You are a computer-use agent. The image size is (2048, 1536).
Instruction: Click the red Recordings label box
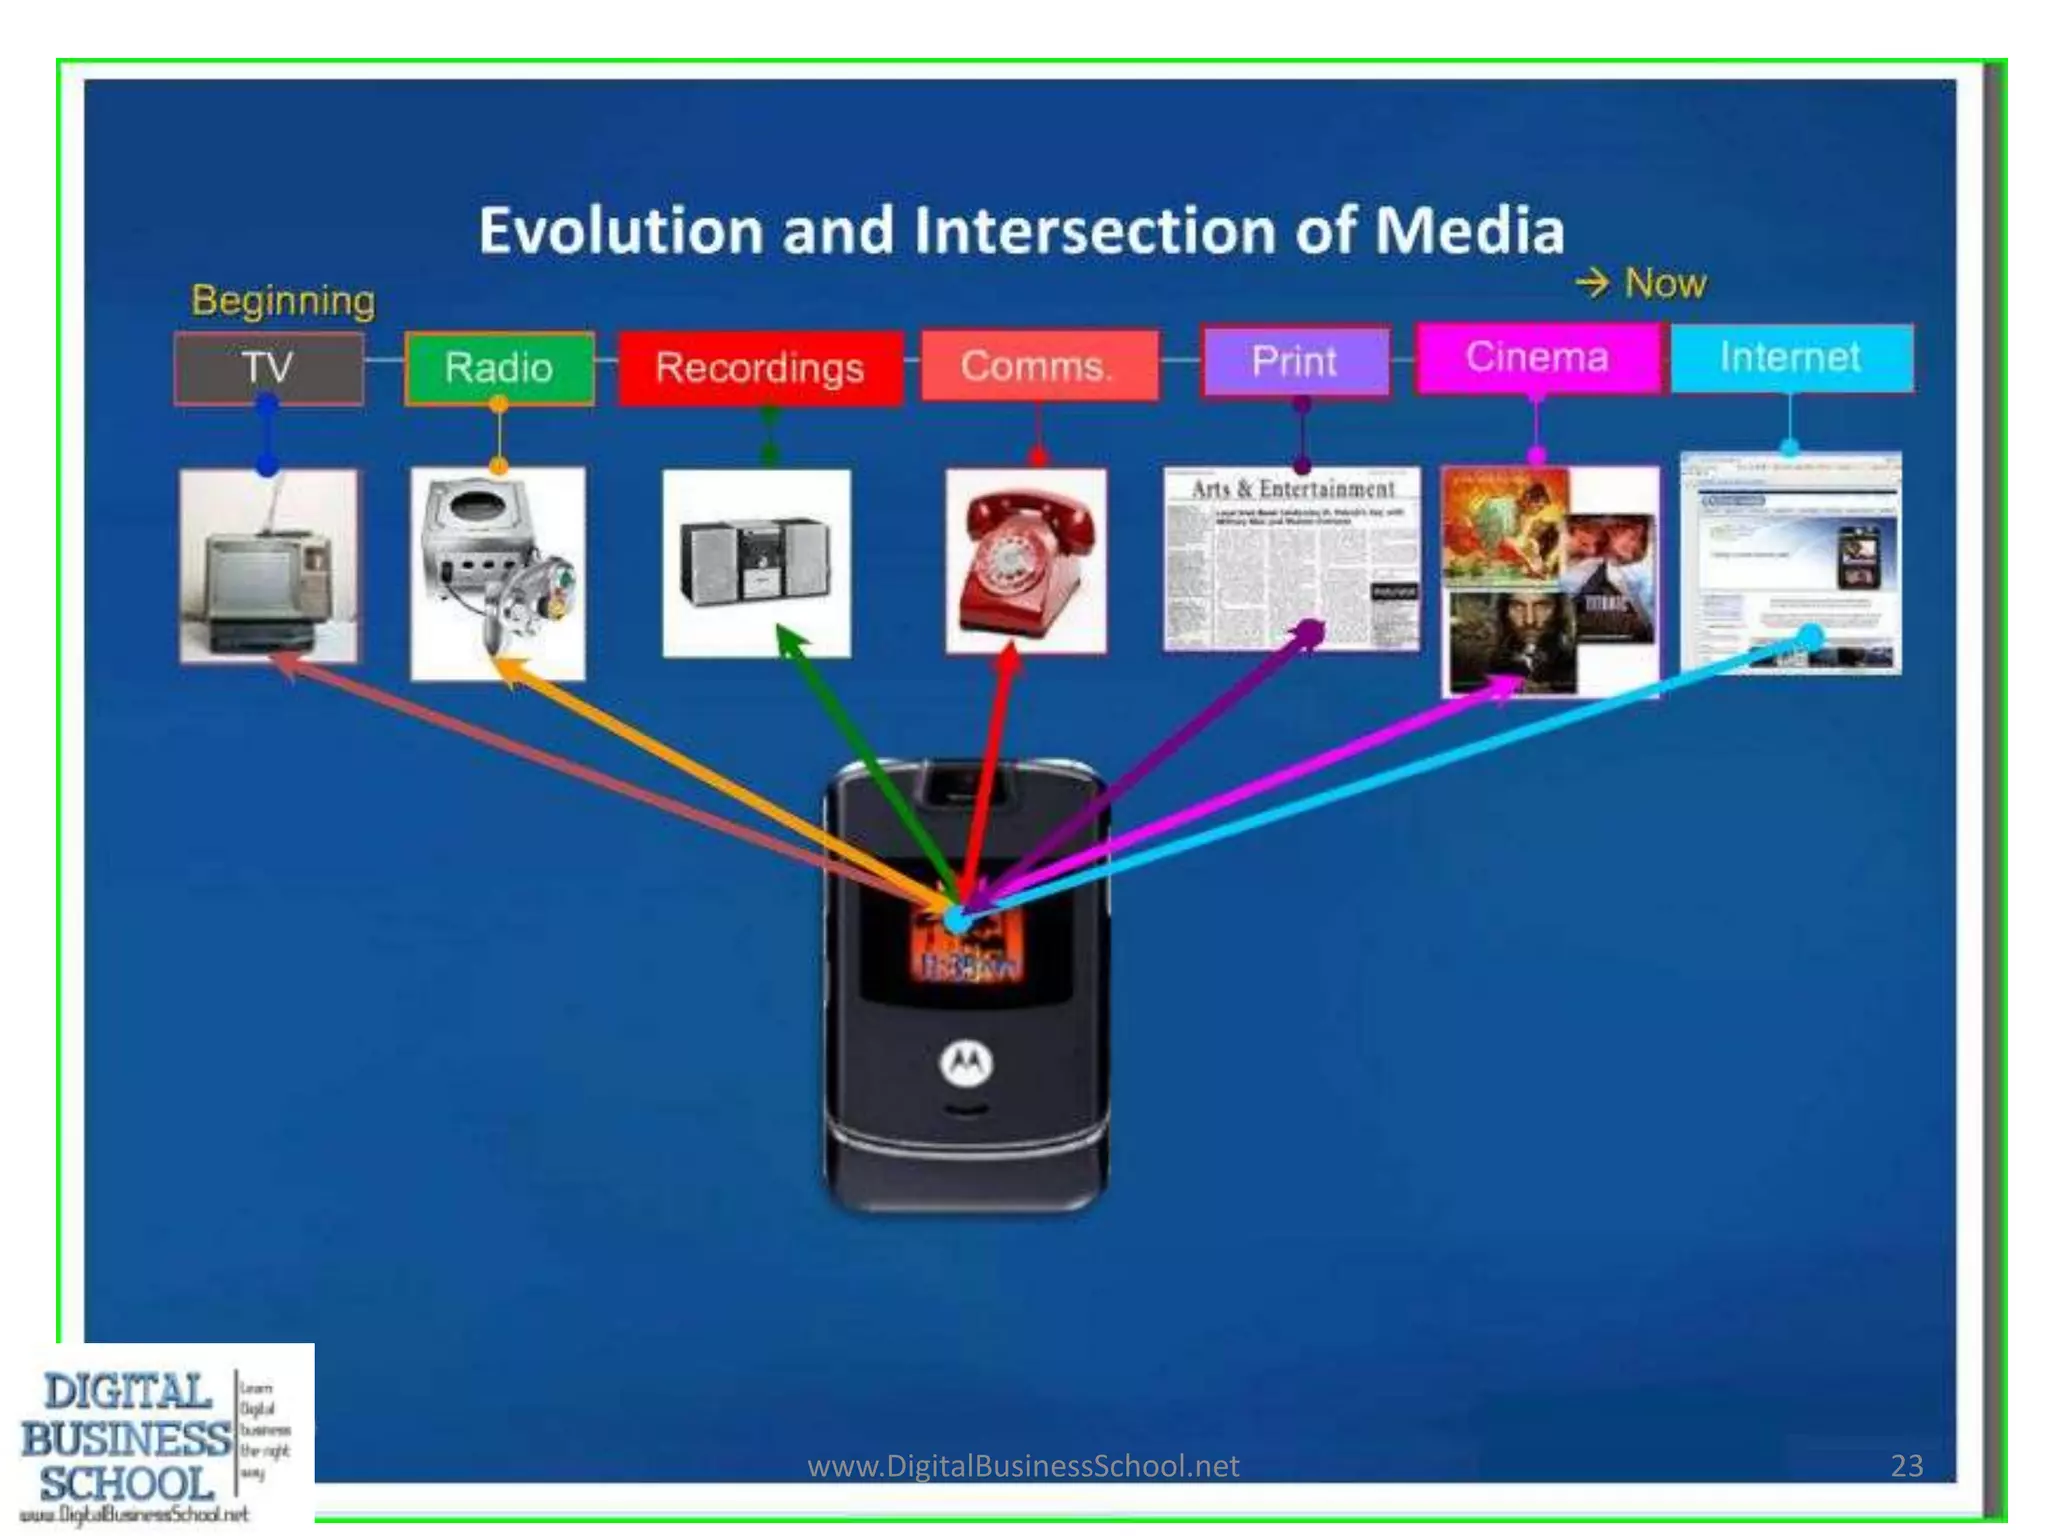tap(760, 368)
